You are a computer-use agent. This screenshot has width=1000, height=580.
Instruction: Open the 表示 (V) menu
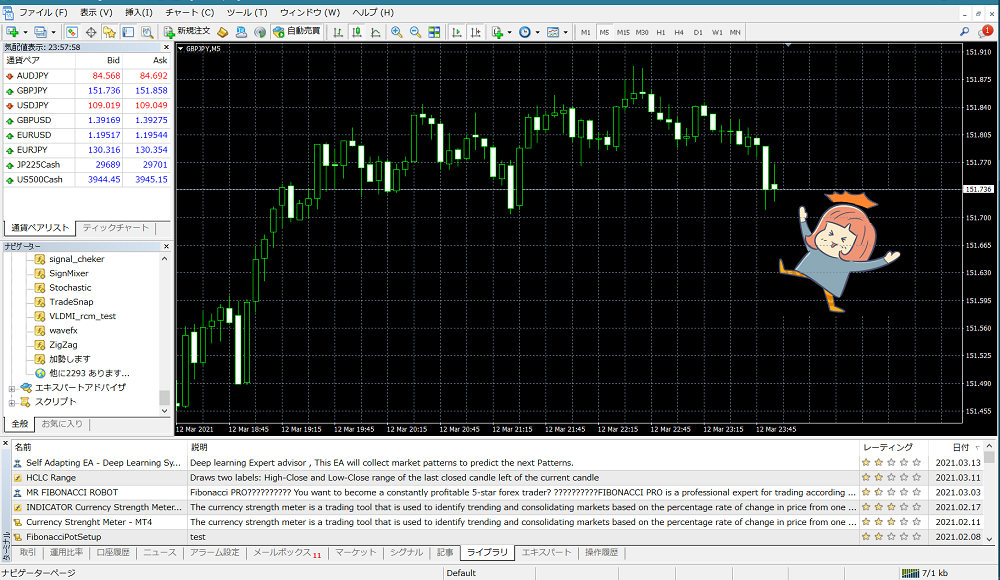(96, 12)
